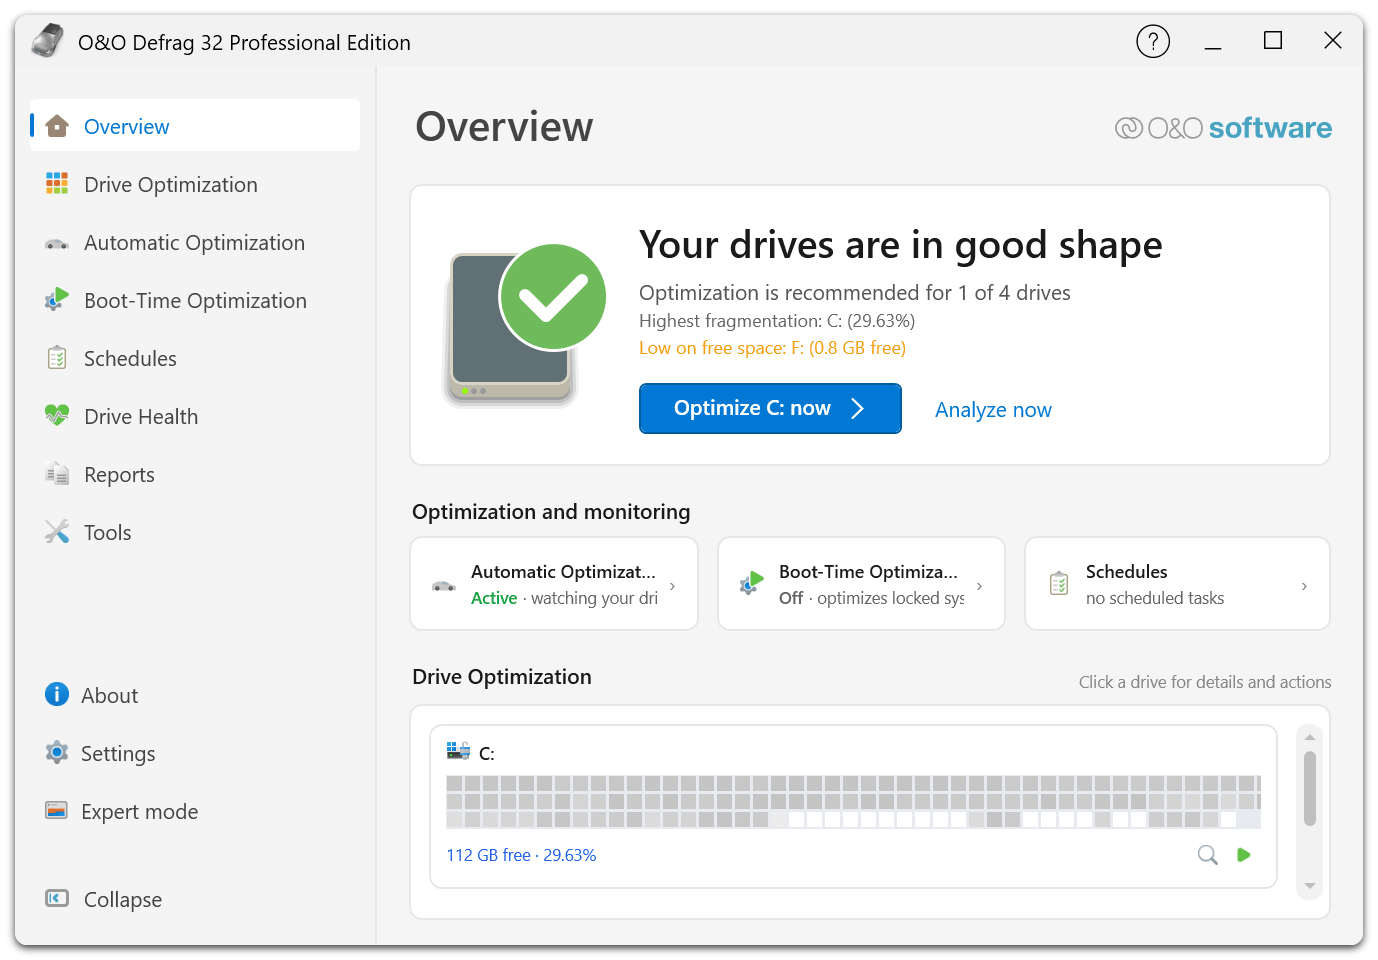Image resolution: width=1378 pixels, height=960 pixels.
Task: Click the C: drive cluster map
Action: point(853,801)
